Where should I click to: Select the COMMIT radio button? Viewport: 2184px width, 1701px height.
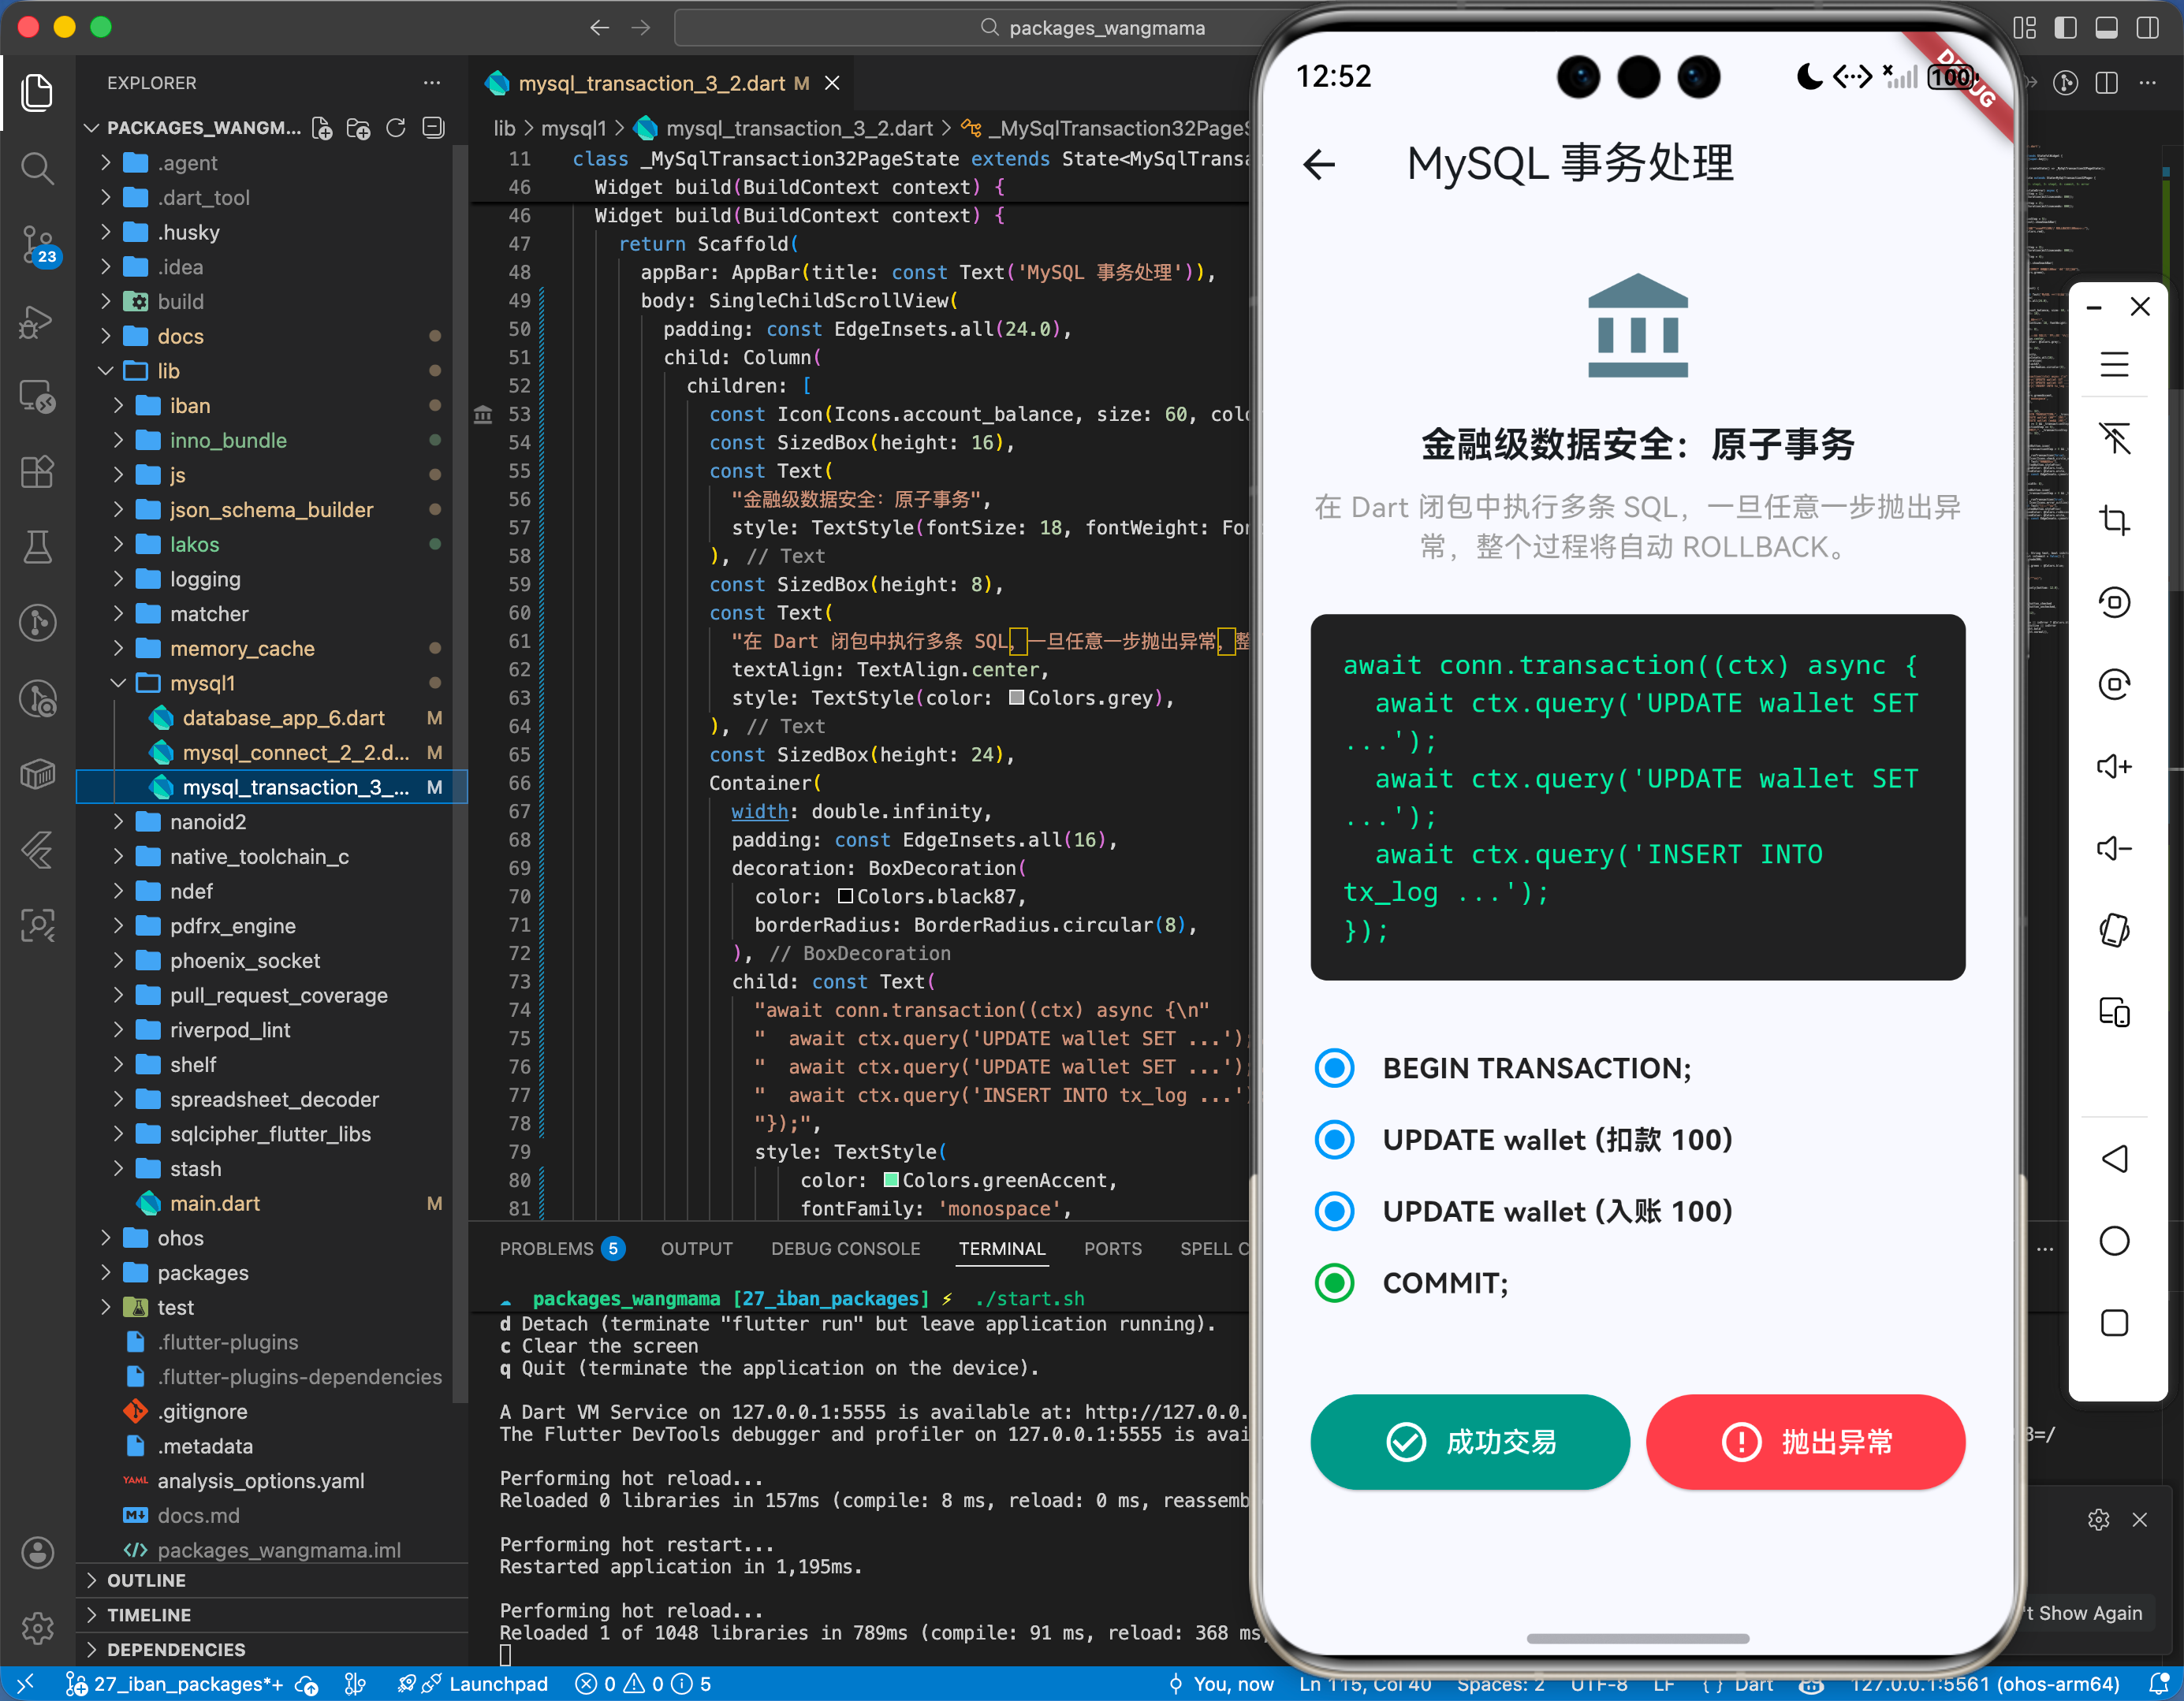[1334, 1283]
